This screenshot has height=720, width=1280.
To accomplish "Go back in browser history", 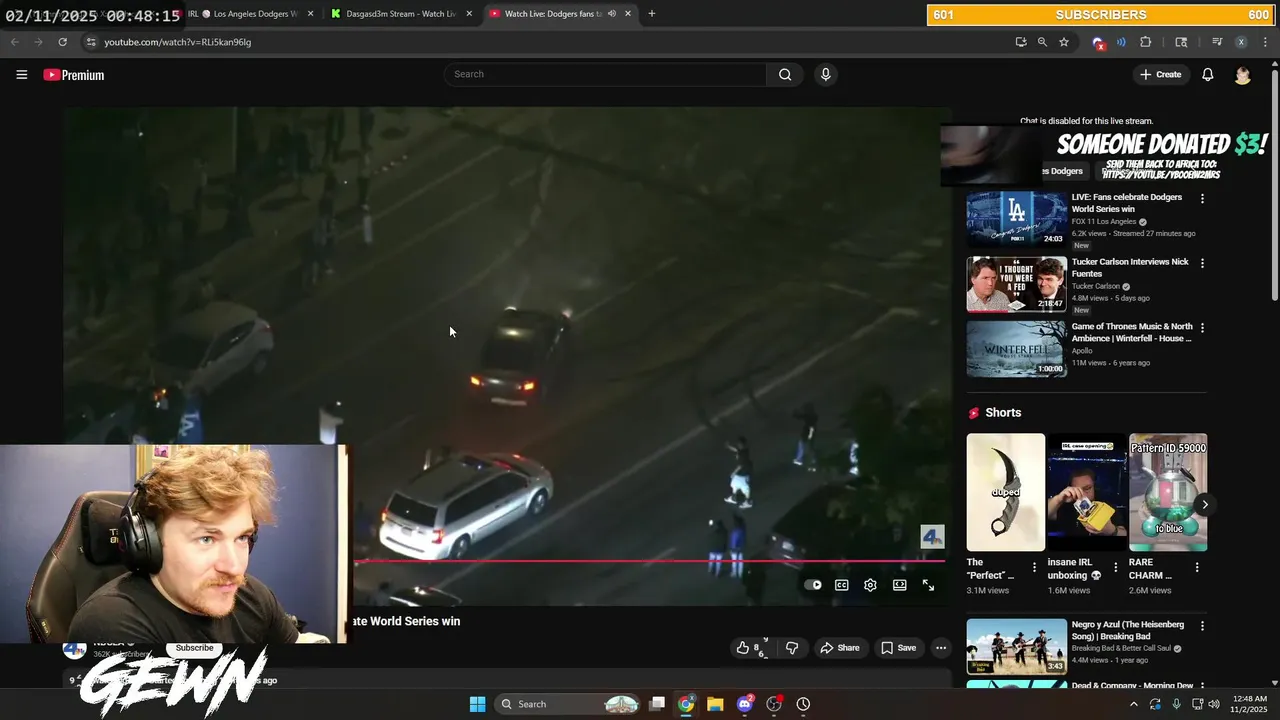I will point(15,42).
